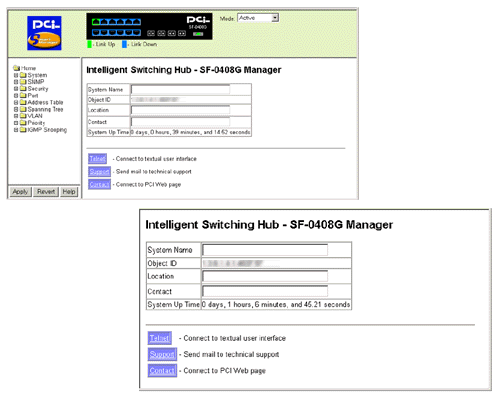Click the "Send mail to technical support" text in the lower panel
Viewport: 500px width, 400px height.
[231, 354]
